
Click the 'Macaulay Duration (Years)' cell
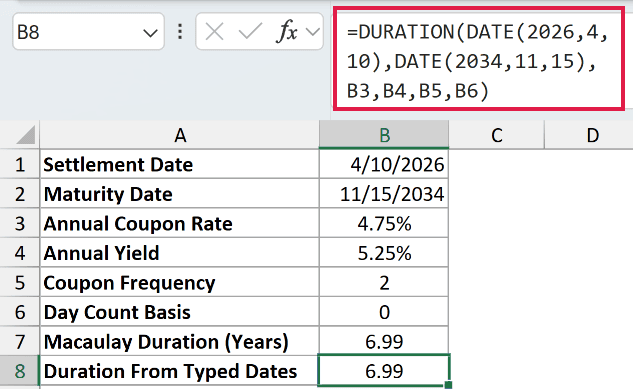pos(180,341)
